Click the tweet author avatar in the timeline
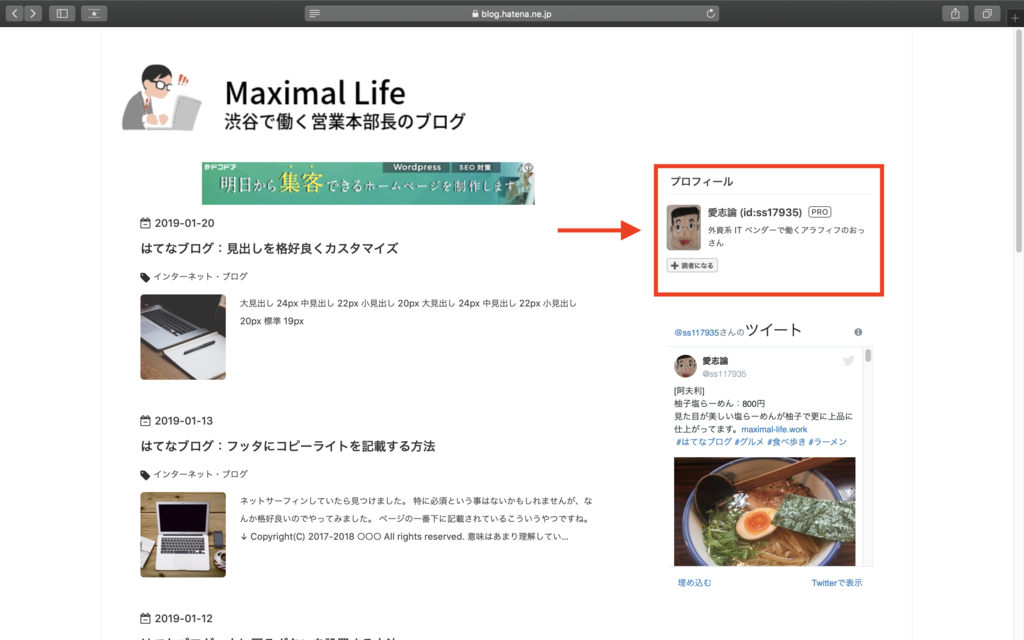This screenshot has width=1024, height=640. pos(685,366)
